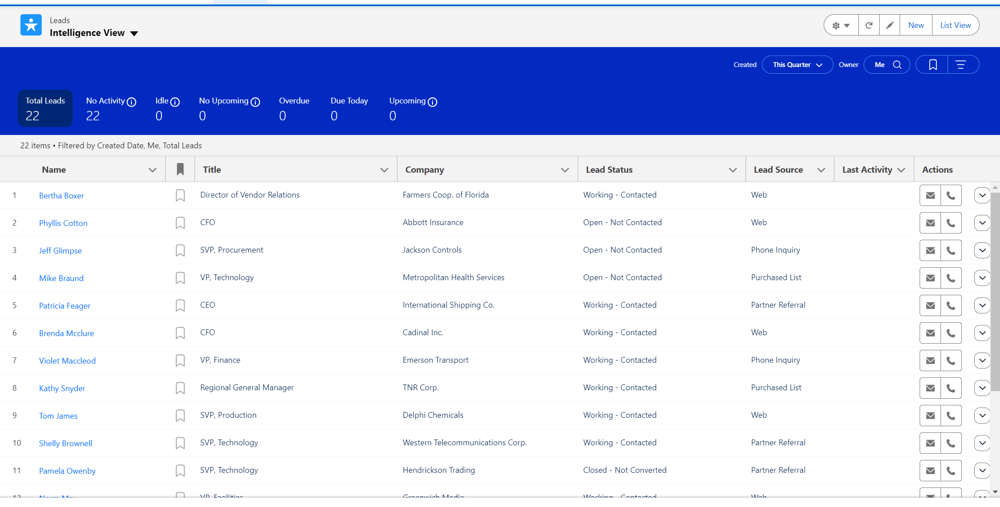Email Mike Braund
1000x507 pixels.
930,278
